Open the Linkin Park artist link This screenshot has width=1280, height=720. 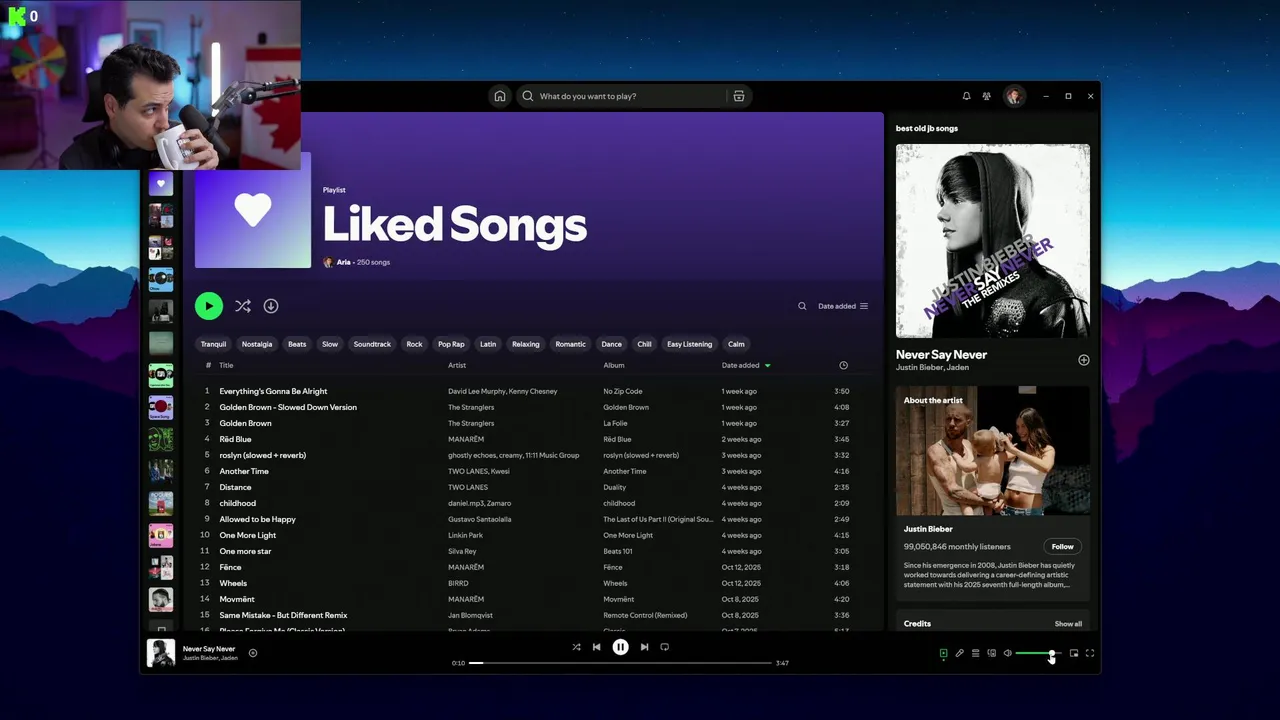click(466, 535)
